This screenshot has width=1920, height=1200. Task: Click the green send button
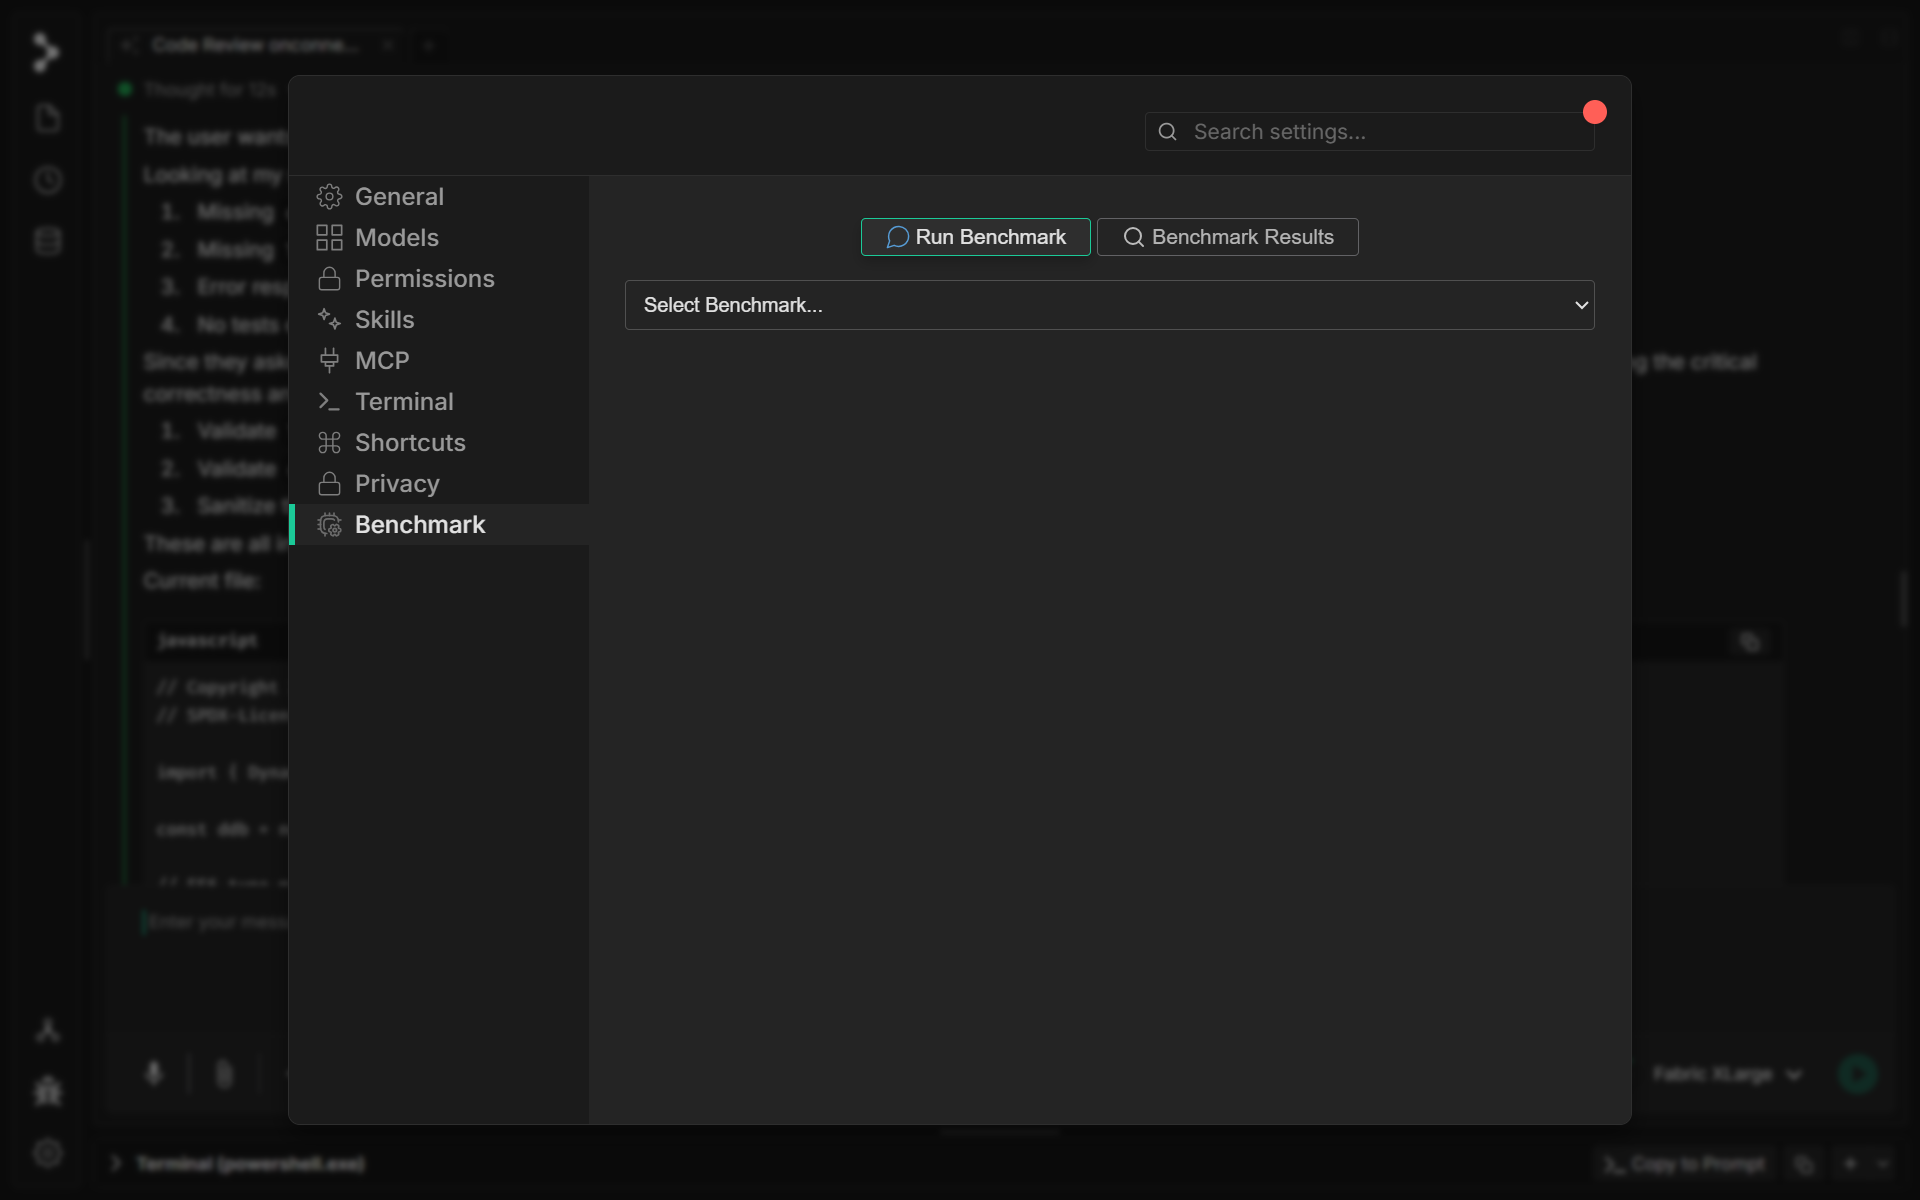click(1857, 1075)
